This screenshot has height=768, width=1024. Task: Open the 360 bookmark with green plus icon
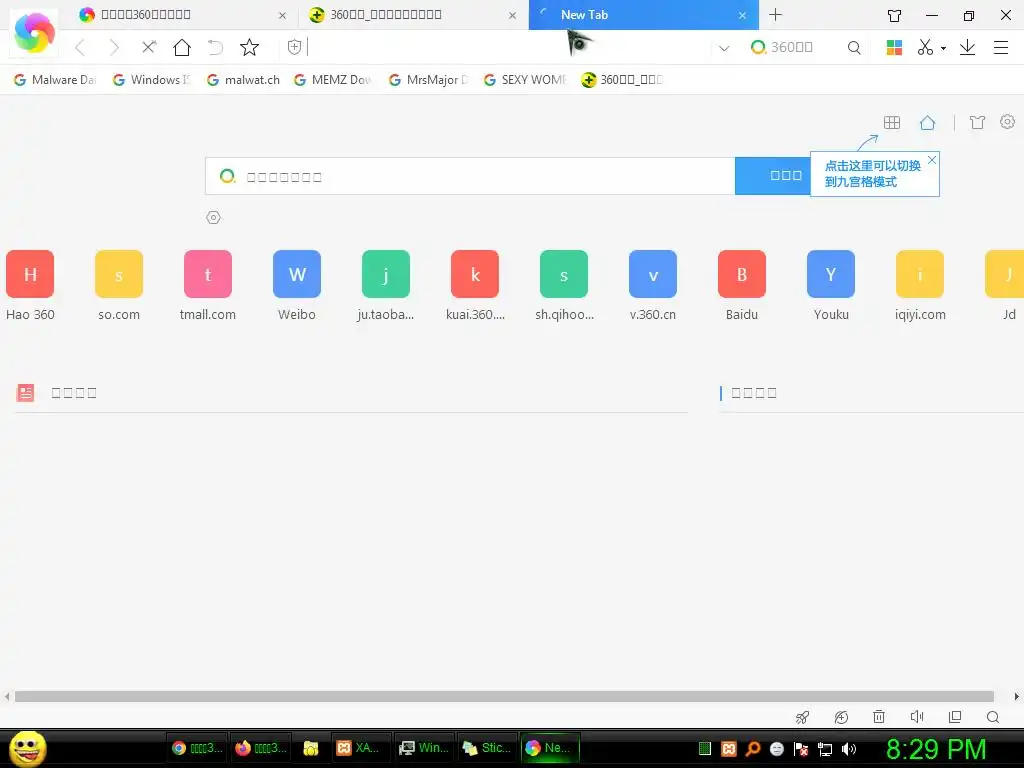point(622,80)
